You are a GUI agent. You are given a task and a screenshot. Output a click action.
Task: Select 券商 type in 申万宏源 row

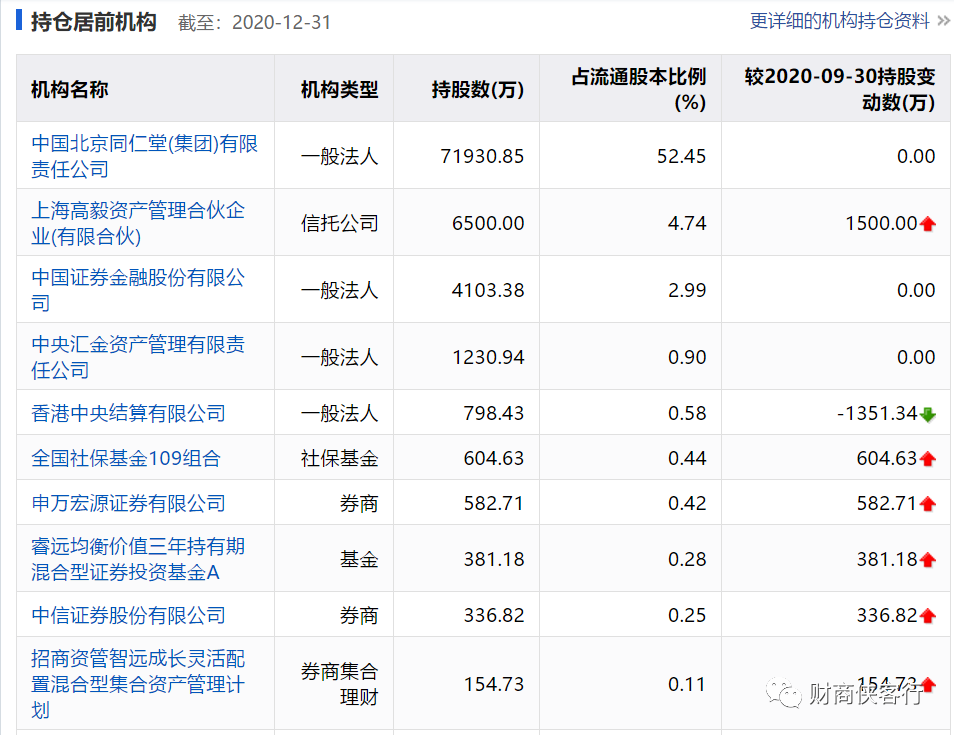359,503
